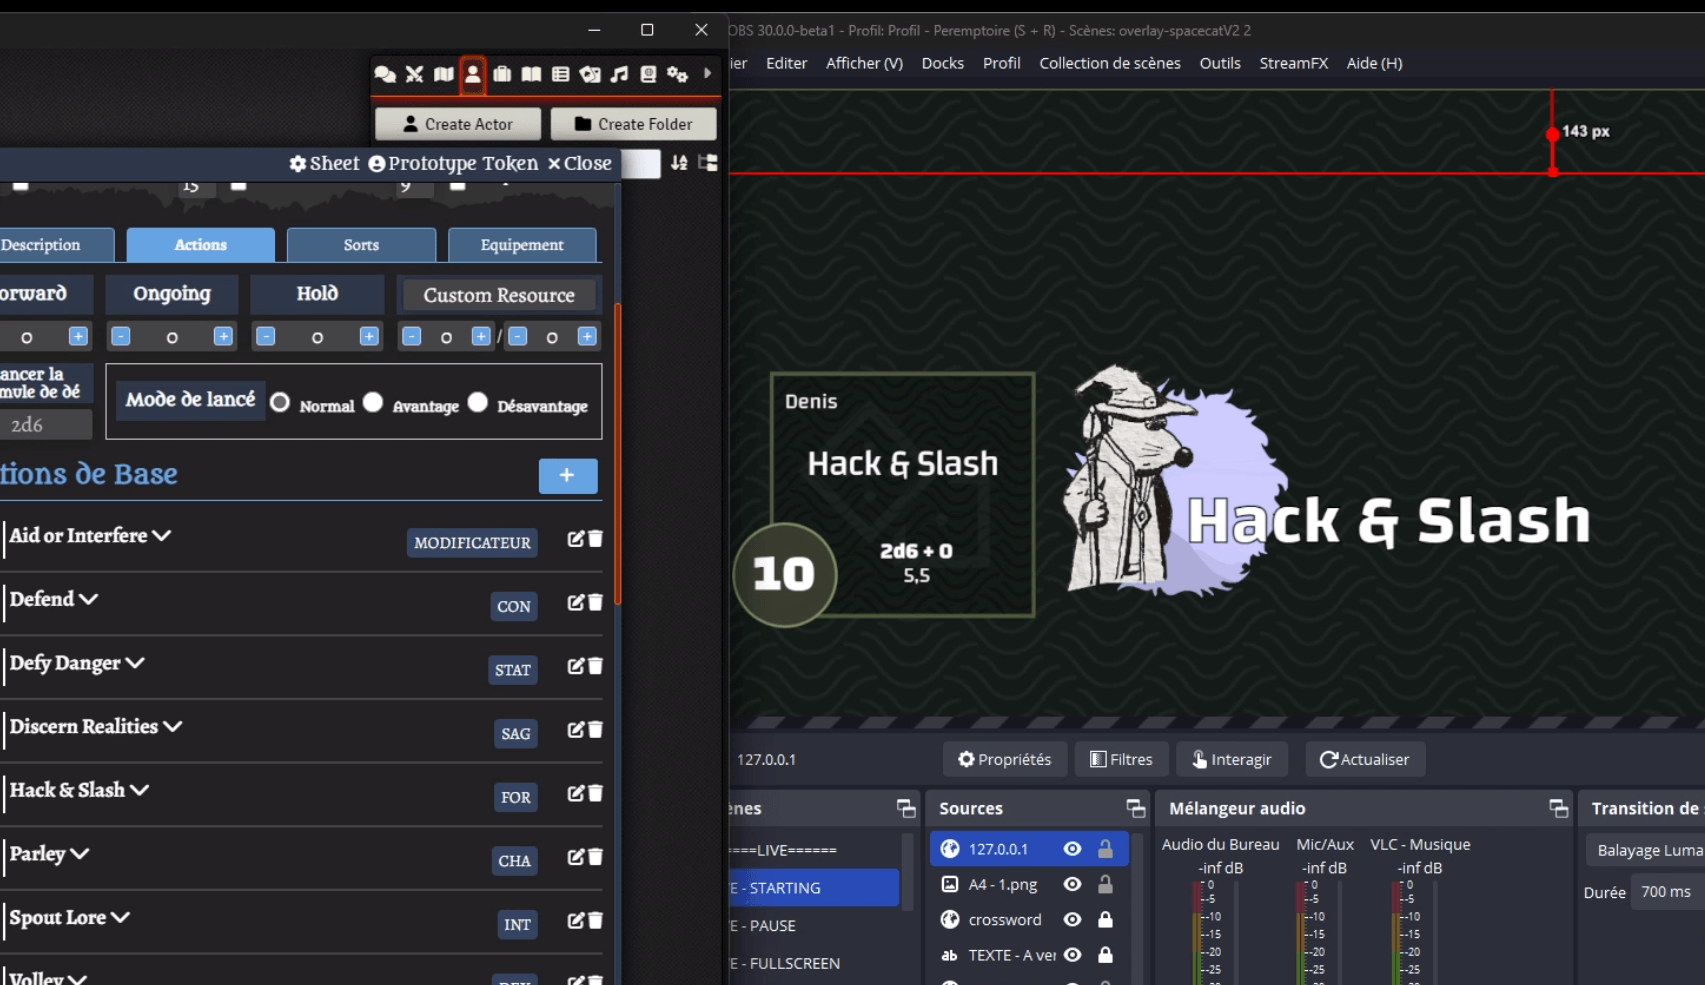Select the Avantage roll mode radio
This screenshot has width=1705, height=985.
click(373, 402)
